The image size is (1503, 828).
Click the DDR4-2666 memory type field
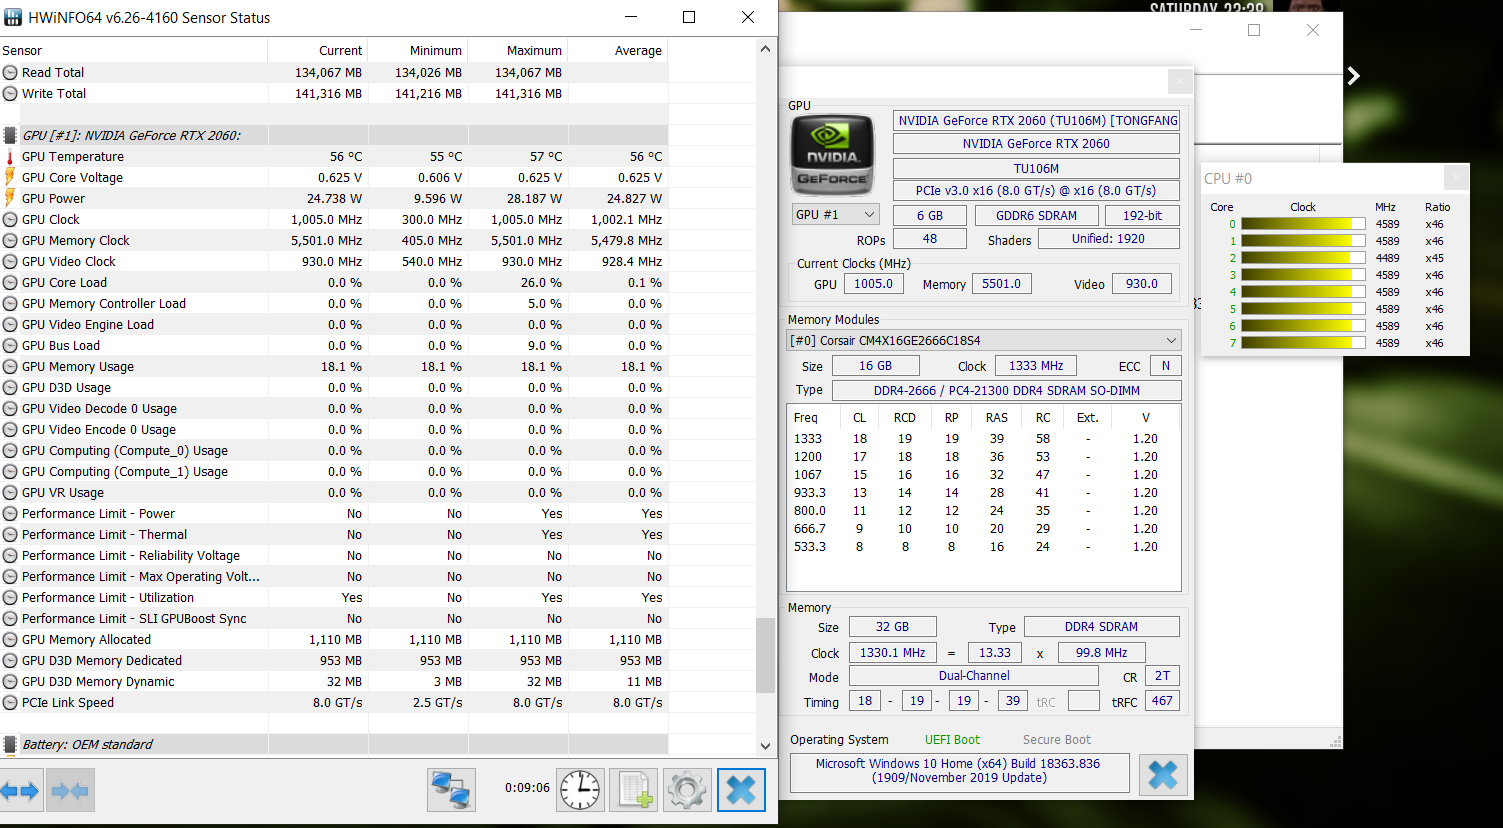click(x=1006, y=391)
